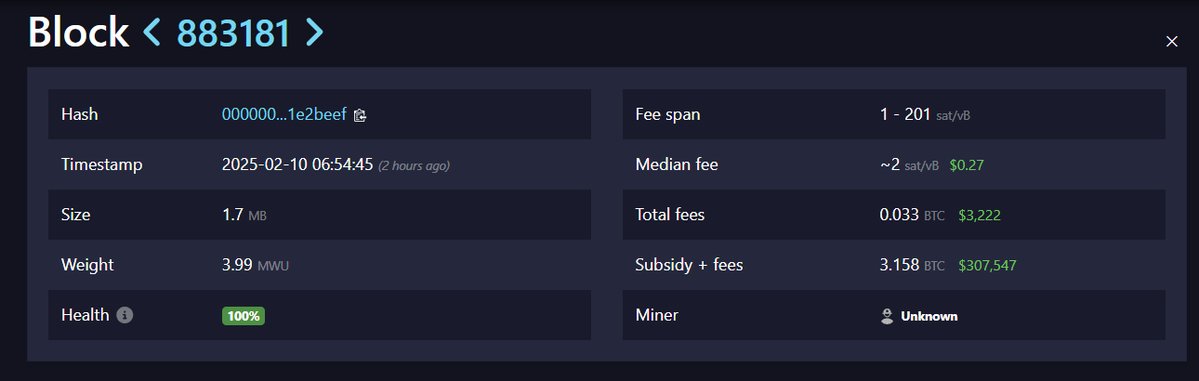Go to previous block using left chevron
1199x381 pixels.
click(152, 33)
